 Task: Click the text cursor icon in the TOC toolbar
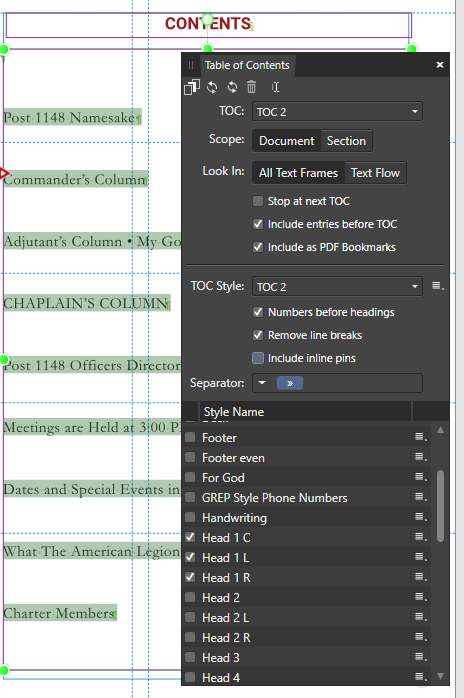[276, 87]
